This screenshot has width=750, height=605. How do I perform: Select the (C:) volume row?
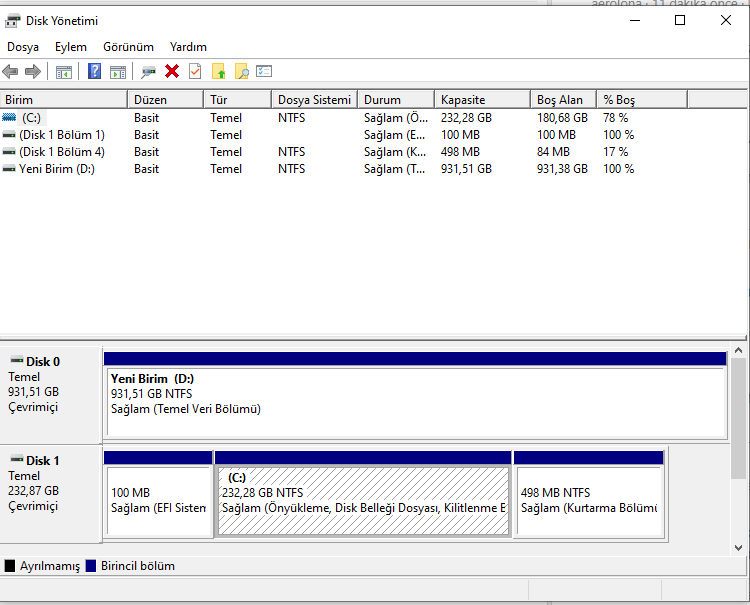pyautogui.click(x=343, y=118)
